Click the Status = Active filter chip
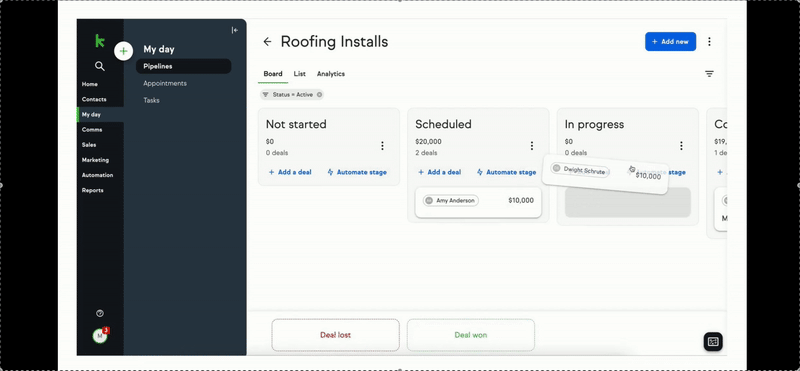The image size is (800, 371). [x=292, y=94]
